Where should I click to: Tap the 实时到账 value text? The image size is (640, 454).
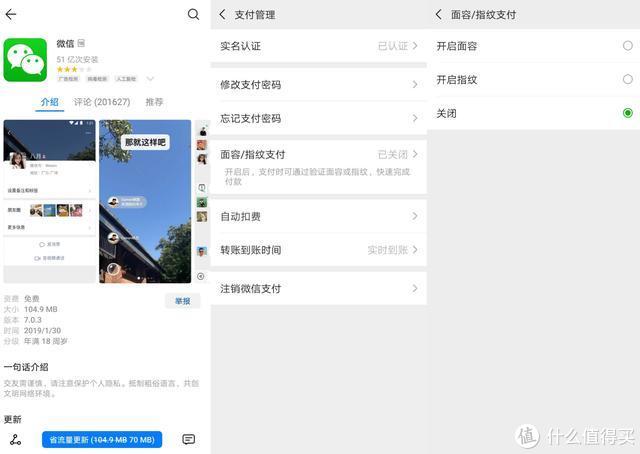click(x=388, y=250)
